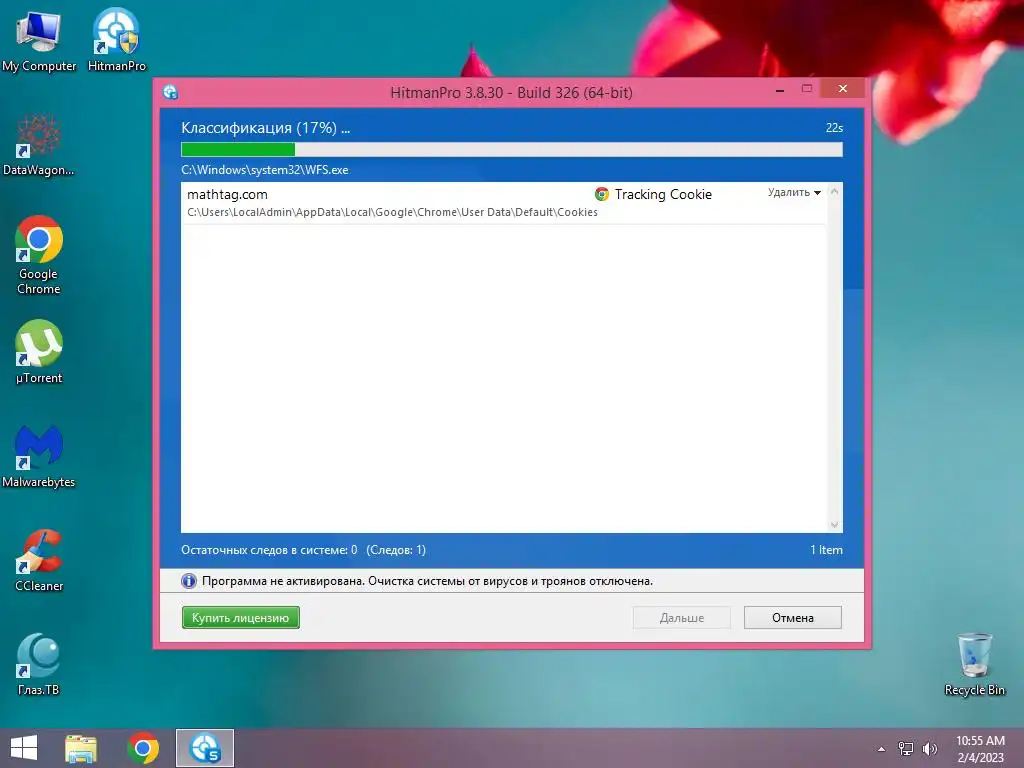Open the Recycle Bin

tap(974, 664)
